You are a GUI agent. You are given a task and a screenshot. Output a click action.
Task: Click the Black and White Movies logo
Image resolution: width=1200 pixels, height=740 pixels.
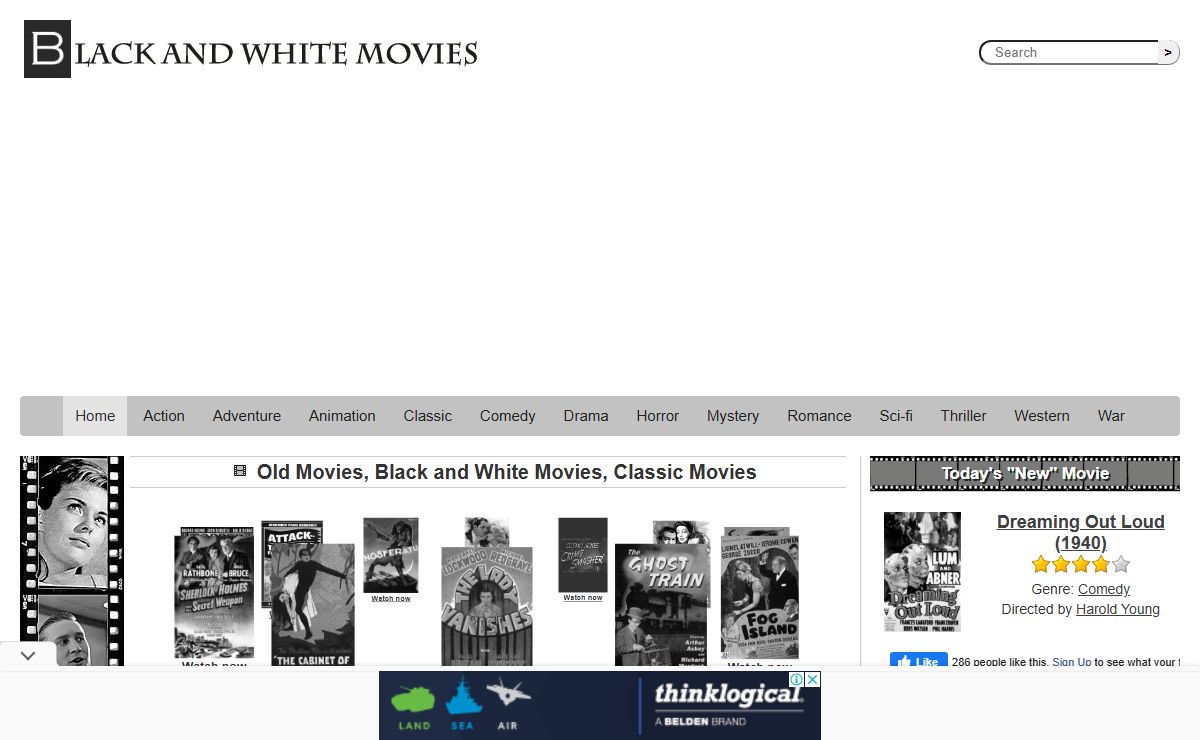click(250, 49)
